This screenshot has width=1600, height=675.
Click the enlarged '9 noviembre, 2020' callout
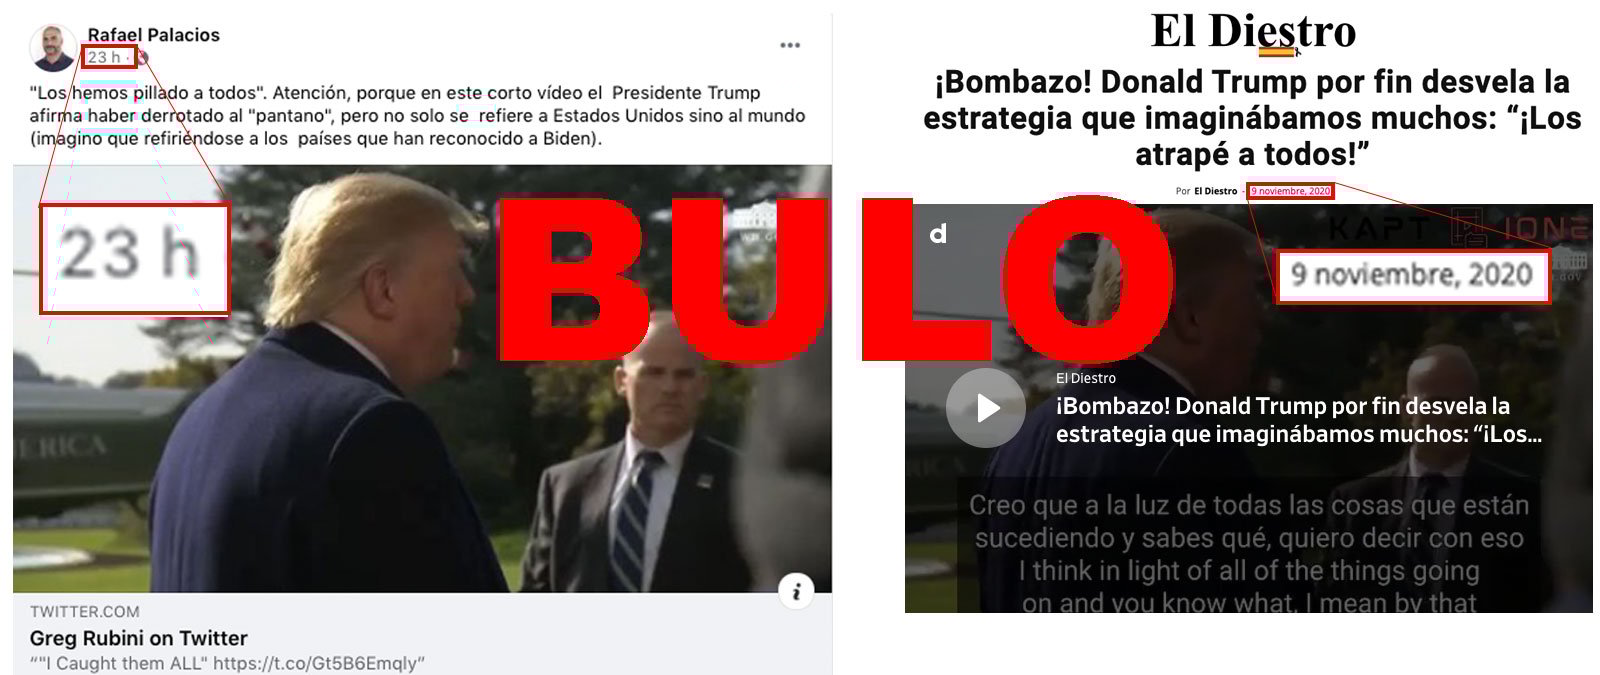point(1412,276)
